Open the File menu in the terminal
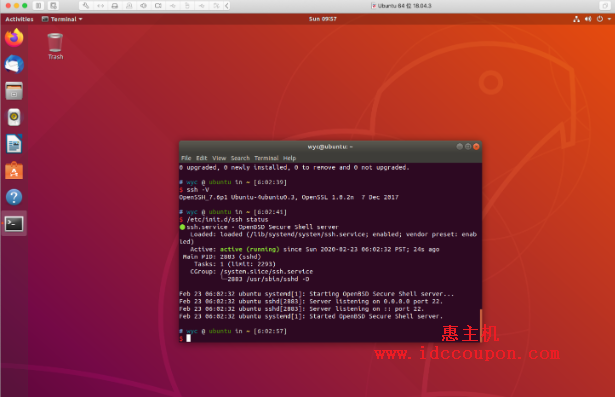The height and width of the screenshot is (397, 615). [186, 158]
